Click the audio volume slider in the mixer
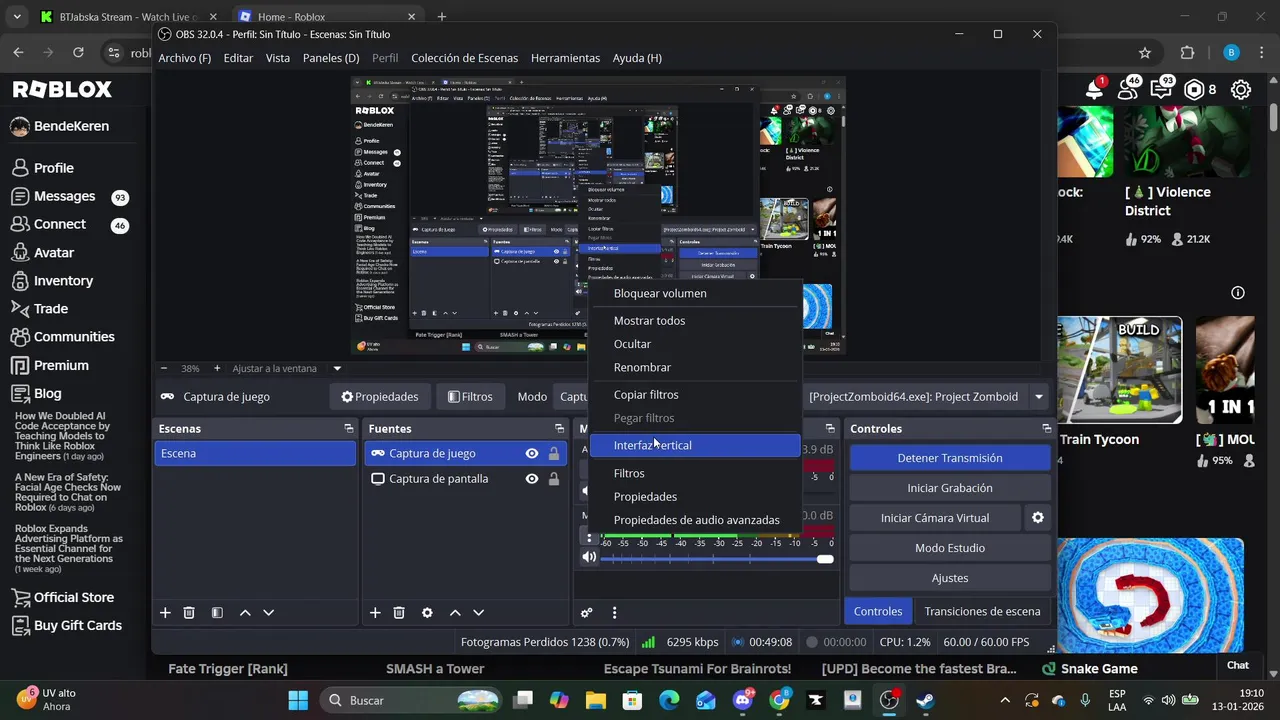The image size is (1280, 720). pos(716,558)
